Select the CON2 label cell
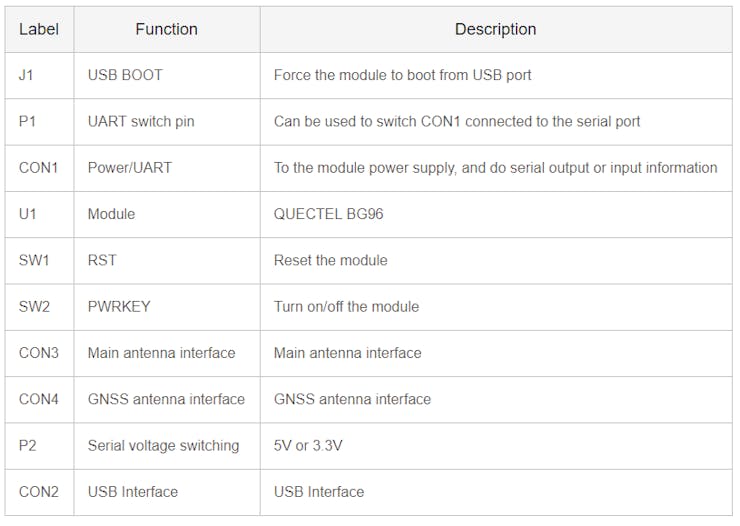 pyautogui.click(x=40, y=492)
